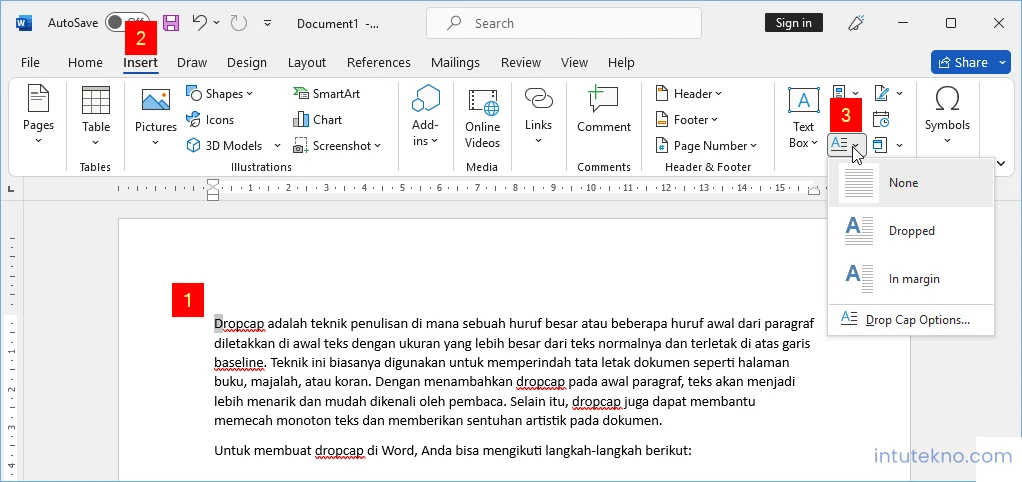The height and width of the screenshot is (482, 1022).
Task: Select the In margin drop cap option
Action: tap(911, 279)
